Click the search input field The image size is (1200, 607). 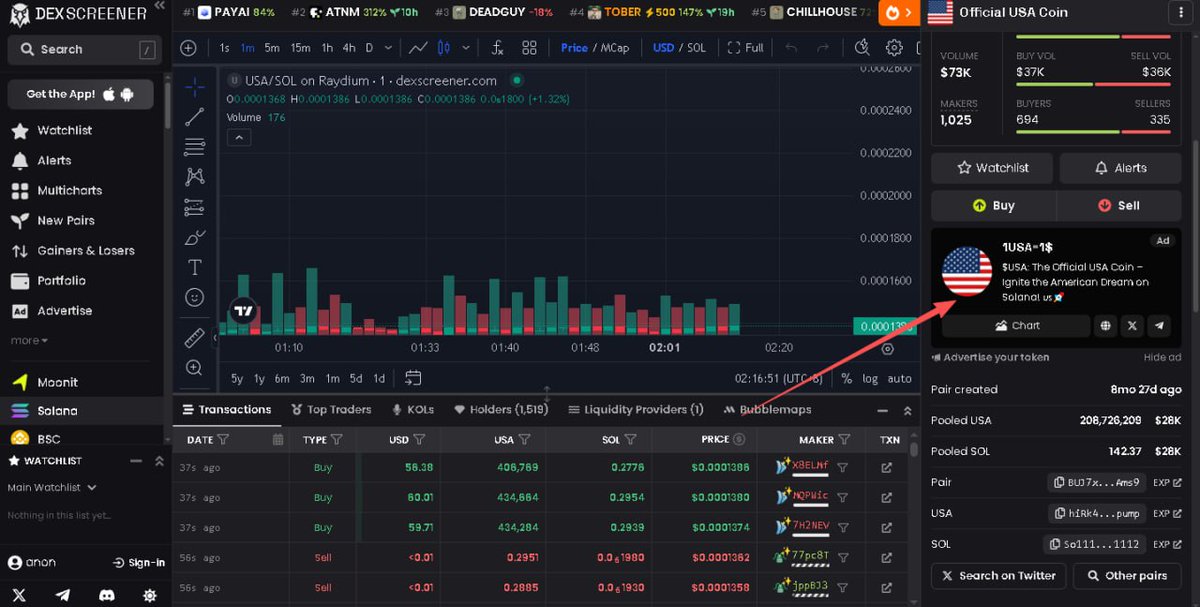[82, 49]
